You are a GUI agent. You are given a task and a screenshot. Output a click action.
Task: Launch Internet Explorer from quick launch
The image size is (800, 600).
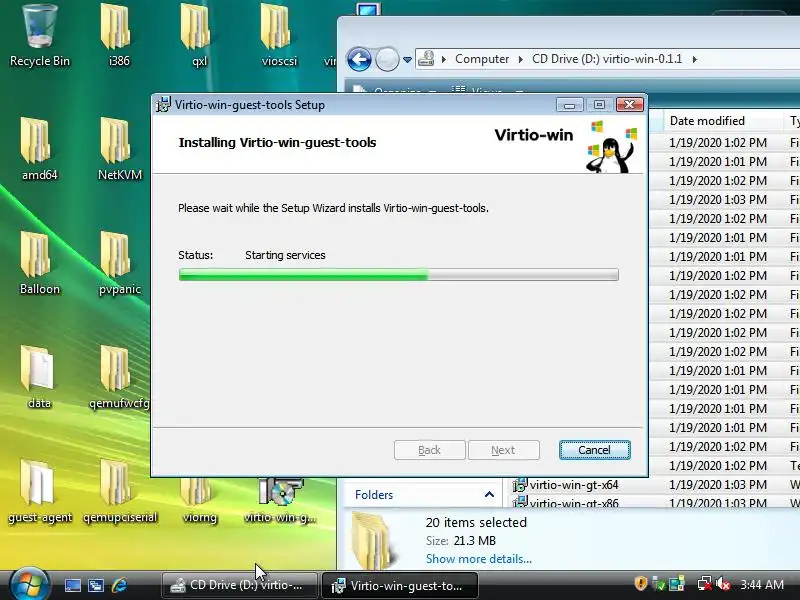click(119, 585)
